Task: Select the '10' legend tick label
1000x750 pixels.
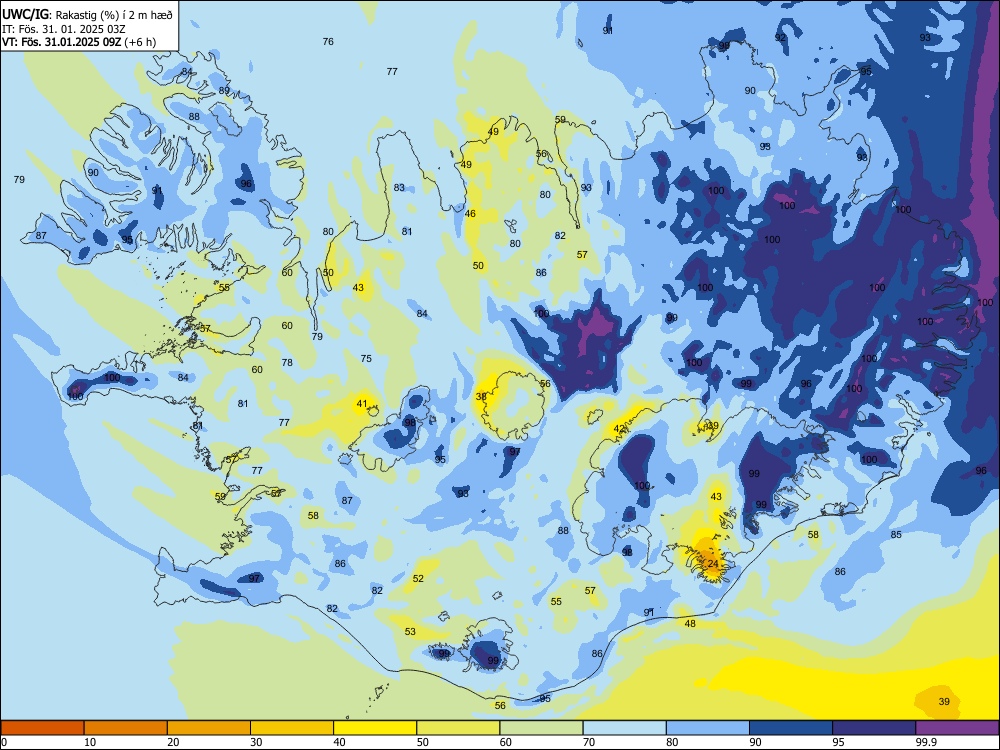Action: pos(90,742)
